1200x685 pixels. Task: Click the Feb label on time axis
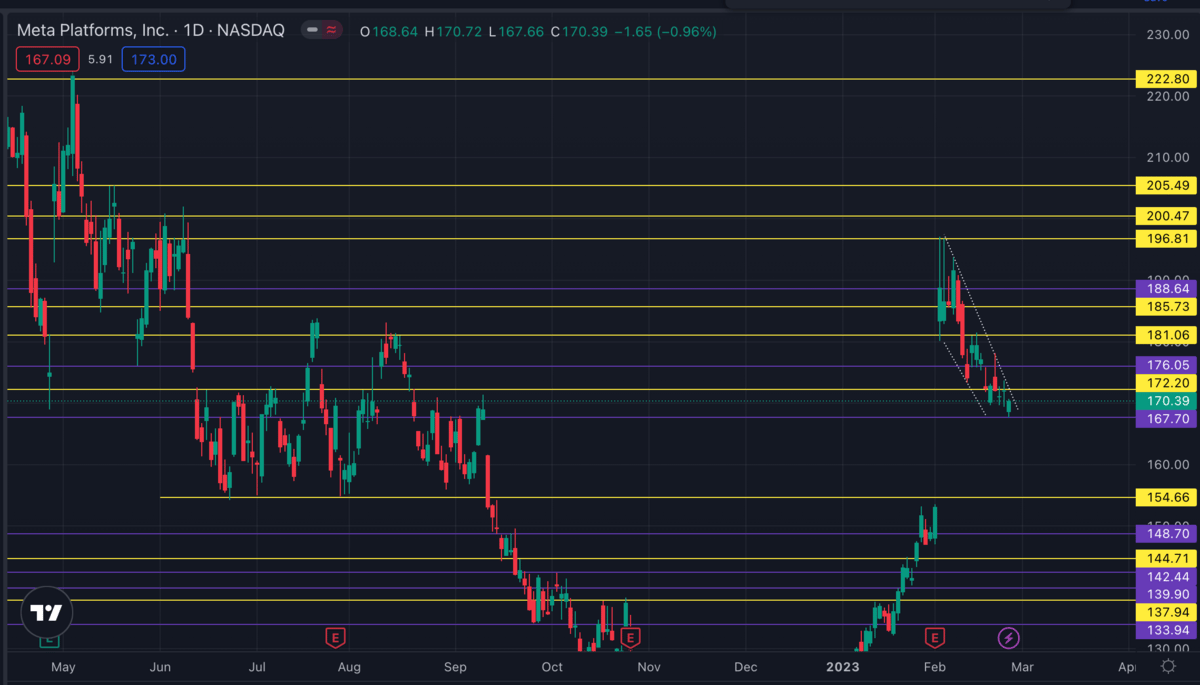[x=934, y=666]
